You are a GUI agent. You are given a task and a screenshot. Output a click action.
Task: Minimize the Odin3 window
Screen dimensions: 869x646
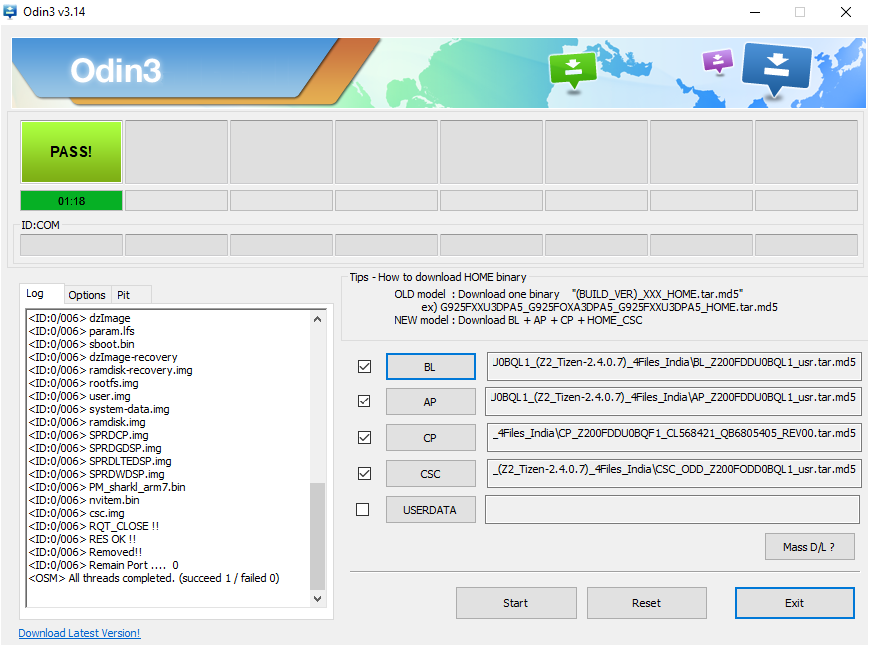pos(755,12)
